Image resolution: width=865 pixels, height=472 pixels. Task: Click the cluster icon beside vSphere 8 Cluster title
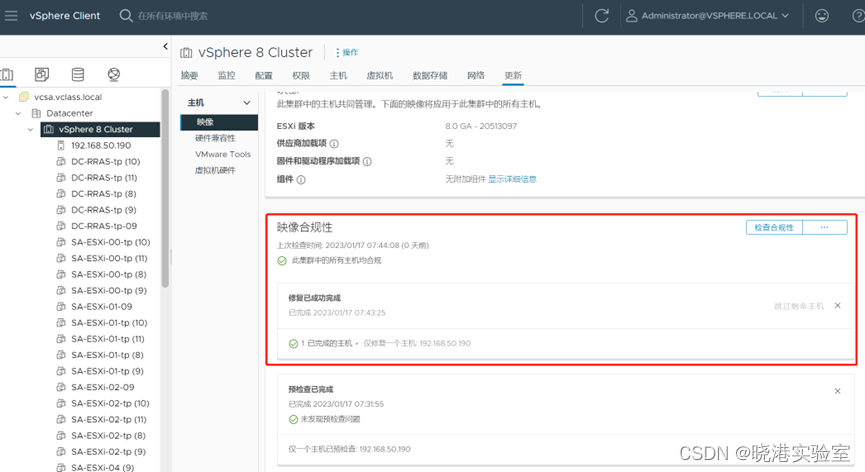(x=186, y=52)
